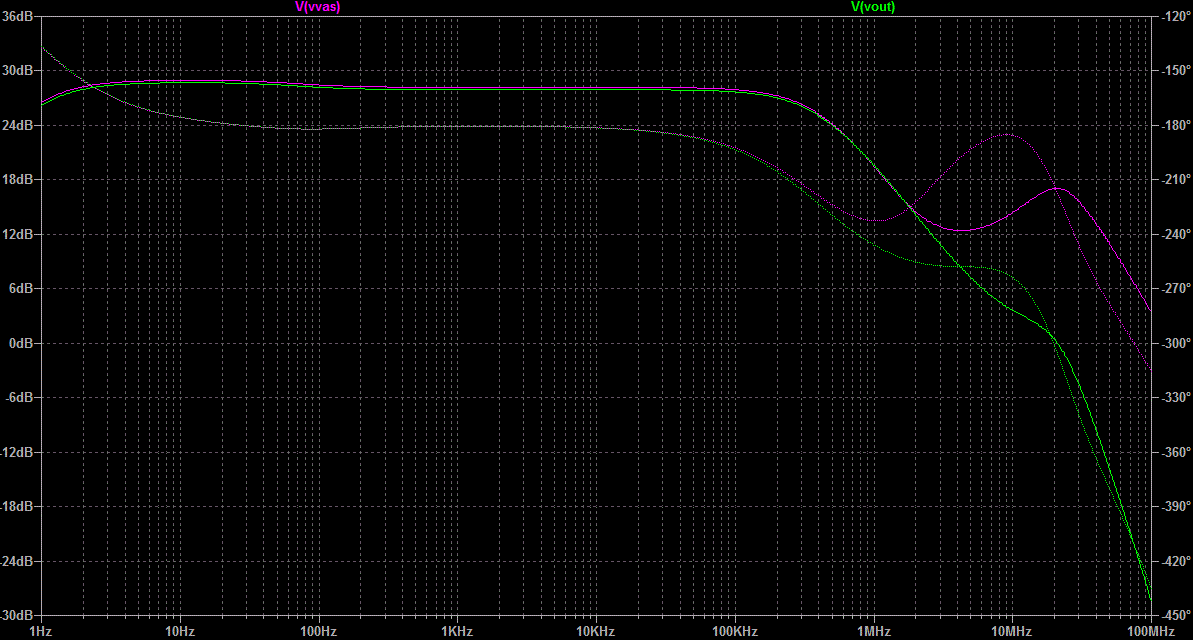
Task: Click the 36dB left axis label
Action: [17, 16]
